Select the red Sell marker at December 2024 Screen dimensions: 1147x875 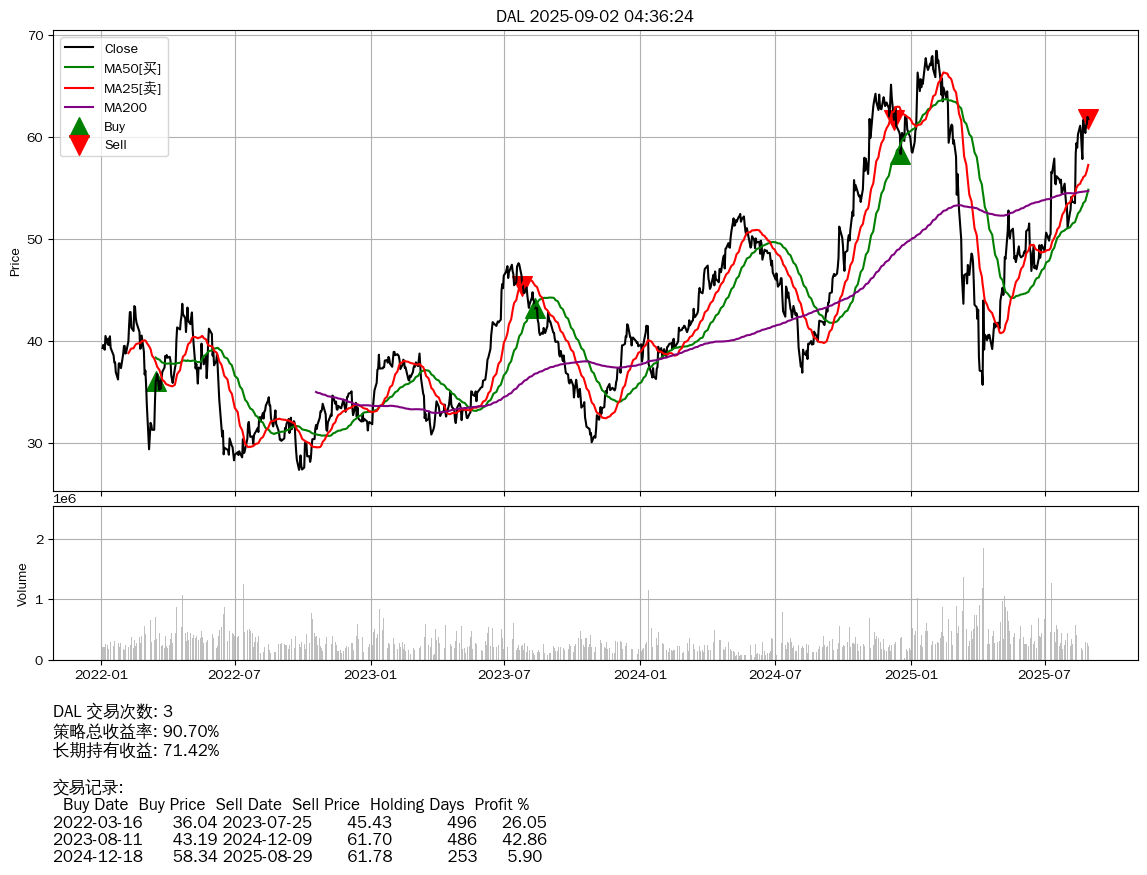click(894, 119)
